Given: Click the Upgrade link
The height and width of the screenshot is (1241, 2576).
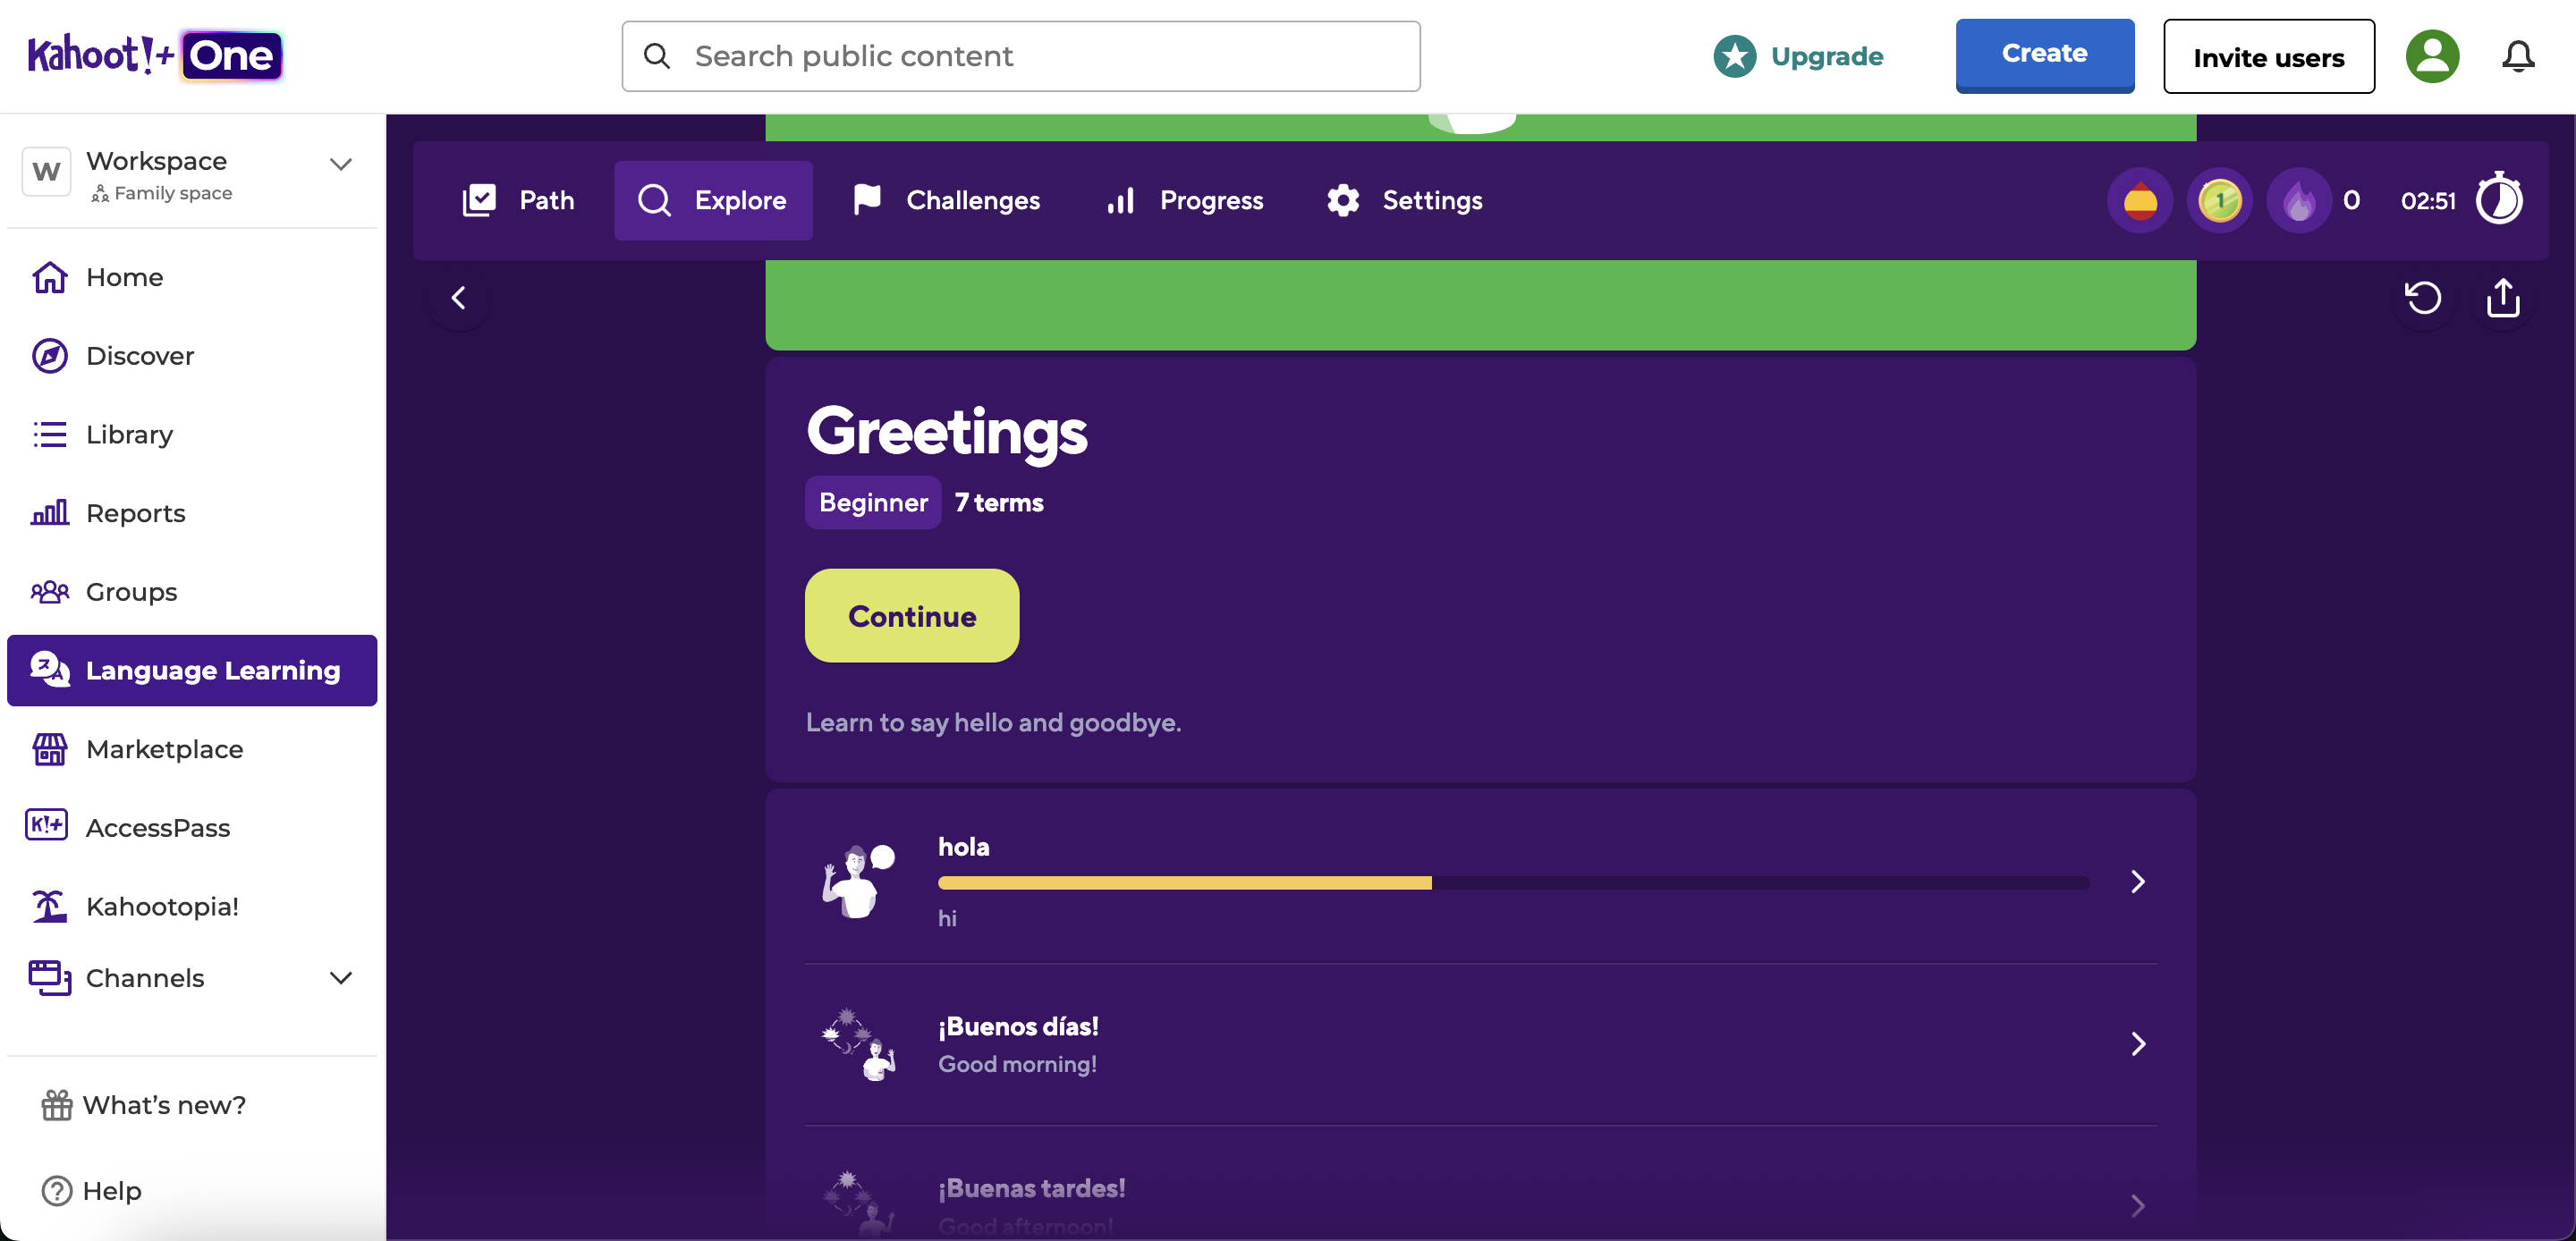Looking at the screenshot, I should tap(1827, 56).
